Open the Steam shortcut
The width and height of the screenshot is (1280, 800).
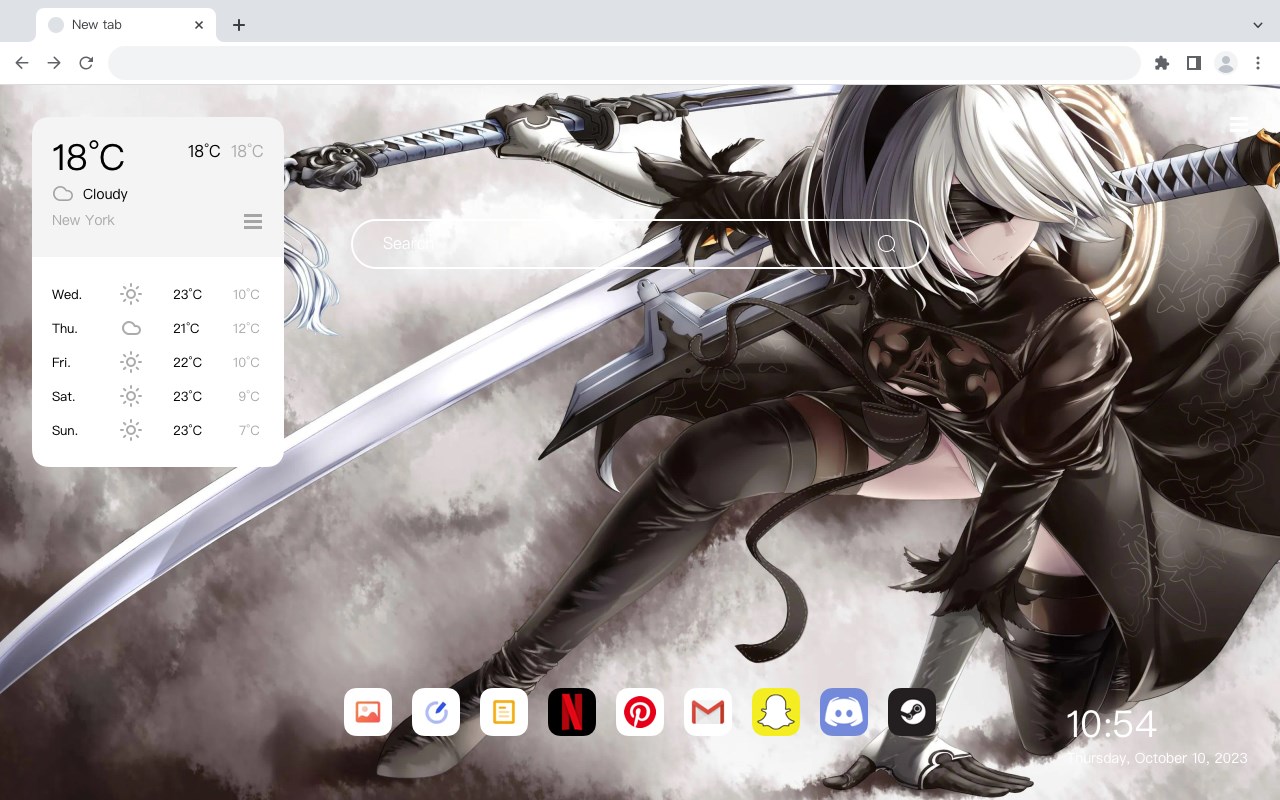tap(912, 712)
